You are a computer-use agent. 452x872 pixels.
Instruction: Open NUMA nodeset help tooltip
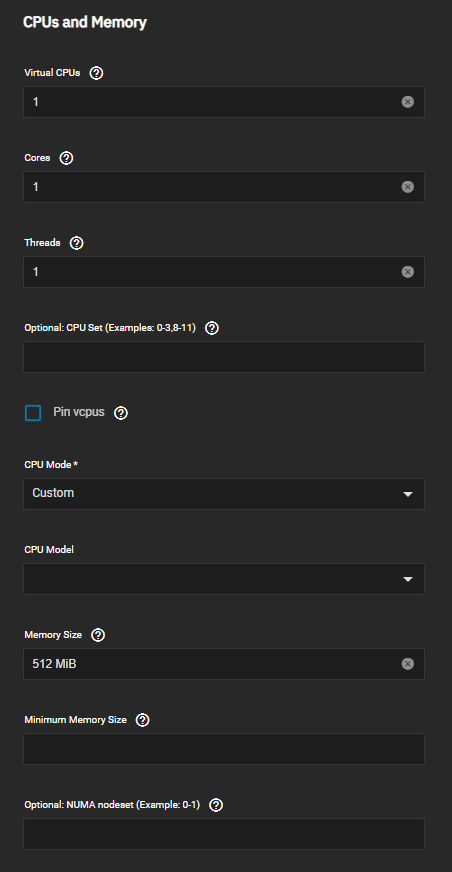click(216, 805)
